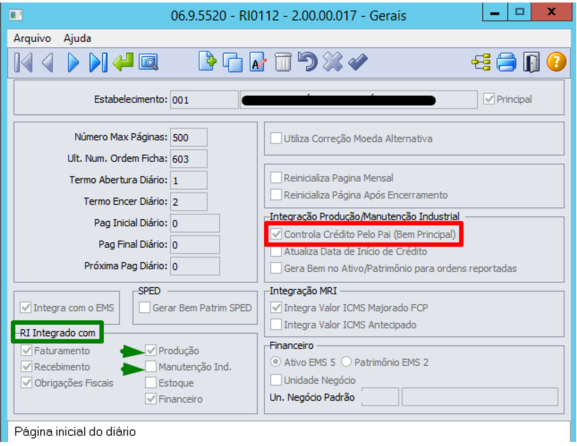Viewport: 577px width, 446px height.
Task: Go to first record with navigation icon
Action: (x=24, y=62)
